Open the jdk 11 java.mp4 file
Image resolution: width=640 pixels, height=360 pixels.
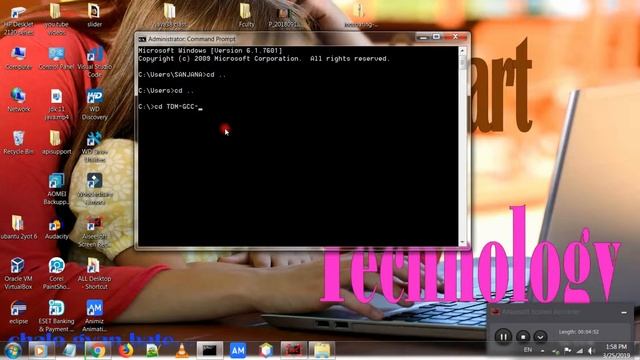click(x=56, y=104)
